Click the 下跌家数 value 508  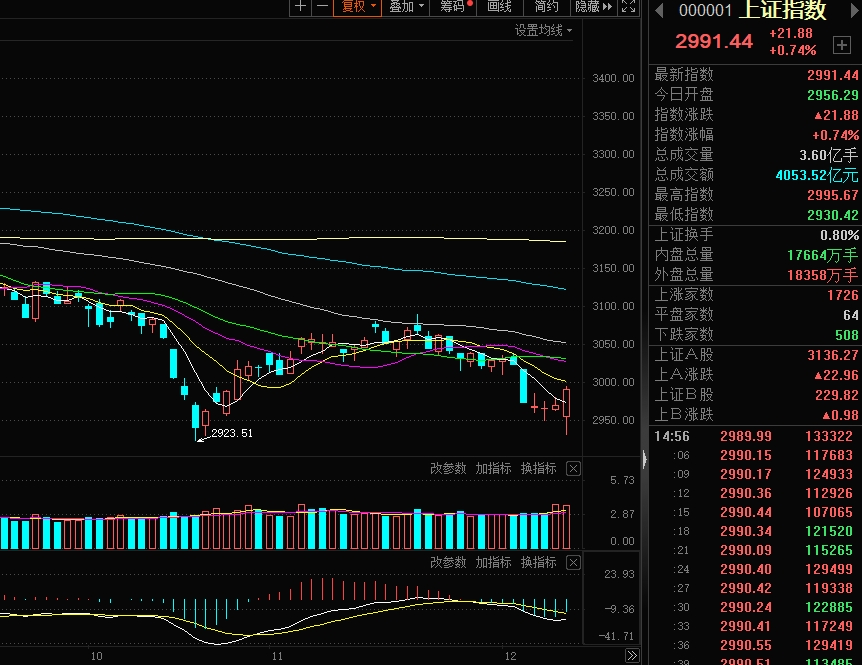(x=847, y=335)
